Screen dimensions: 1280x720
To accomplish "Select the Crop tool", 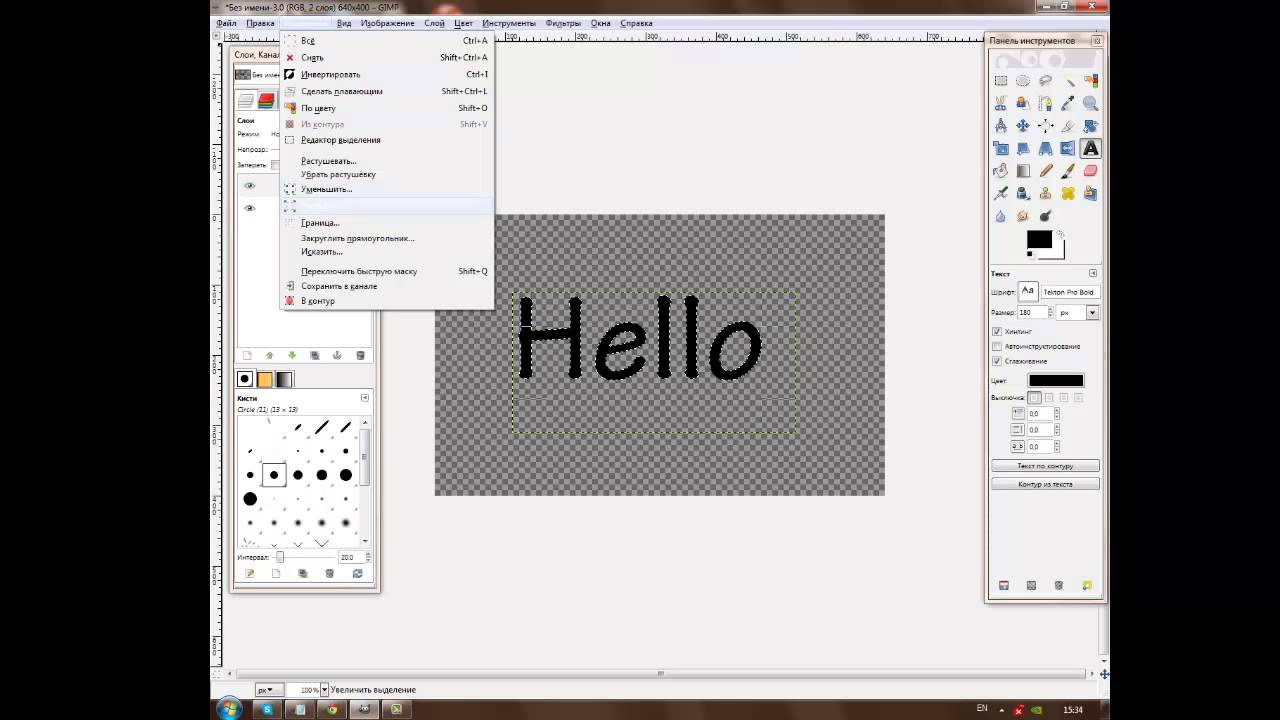I will coord(1068,126).
